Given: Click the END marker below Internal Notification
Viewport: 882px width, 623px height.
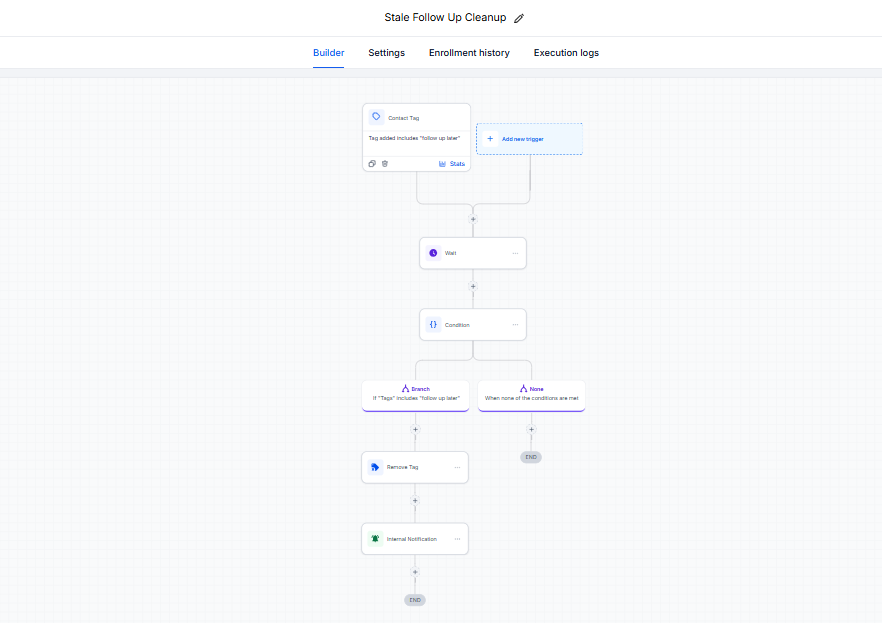Looking at the screenshot, I should pyautogui.click(x=415, y=600).
